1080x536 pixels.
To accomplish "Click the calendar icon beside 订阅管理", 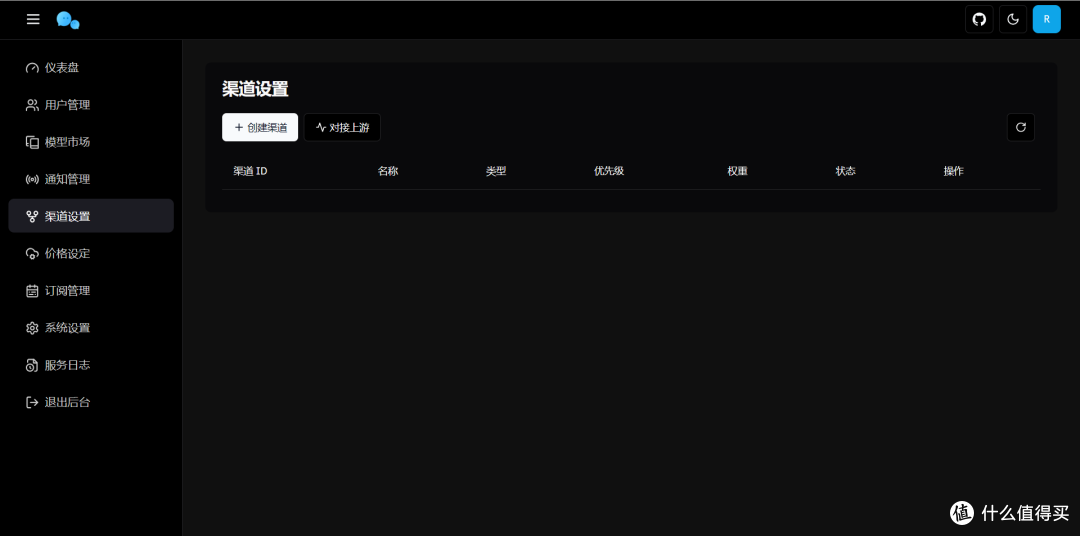I will point(32,291).
